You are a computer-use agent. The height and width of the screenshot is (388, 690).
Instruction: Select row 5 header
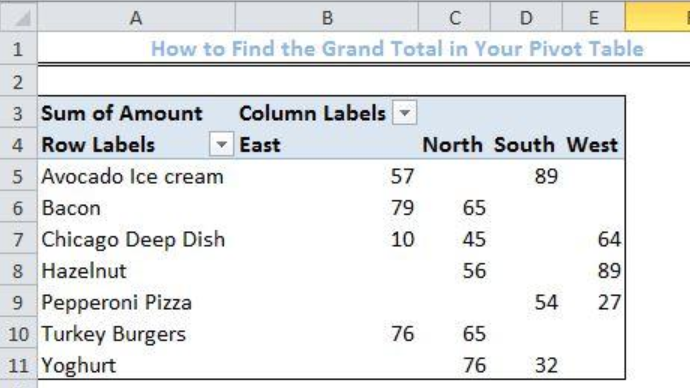[x=18, y=176]
